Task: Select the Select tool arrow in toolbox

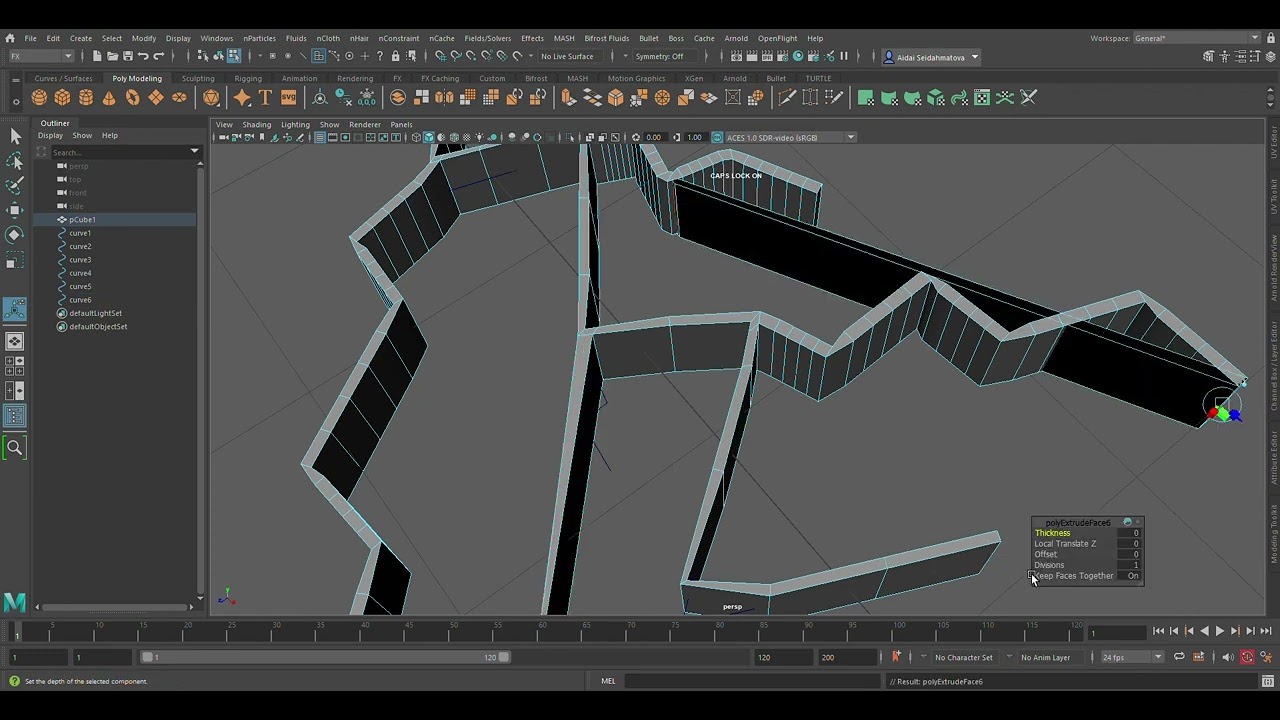Action: click(15, 135)
